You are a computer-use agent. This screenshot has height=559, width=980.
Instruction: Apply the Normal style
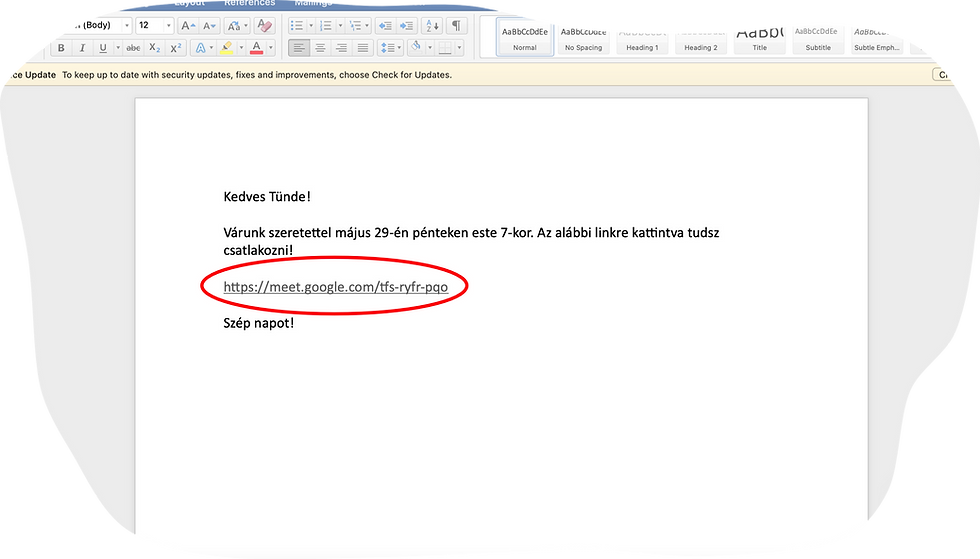(525, 38)
